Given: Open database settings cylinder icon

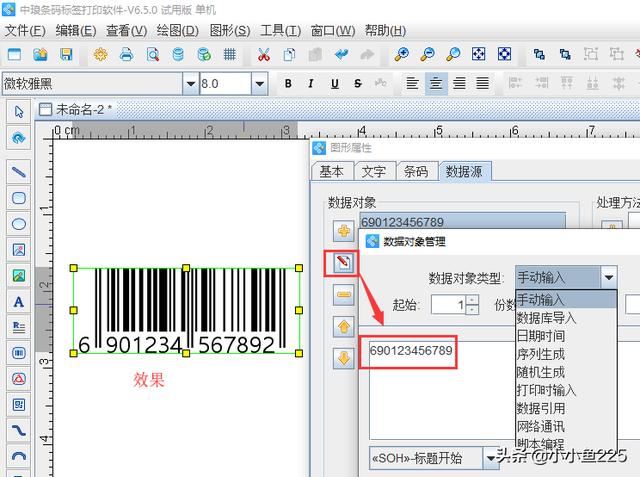Looking at the screenshot, I should tap(178, 54).
